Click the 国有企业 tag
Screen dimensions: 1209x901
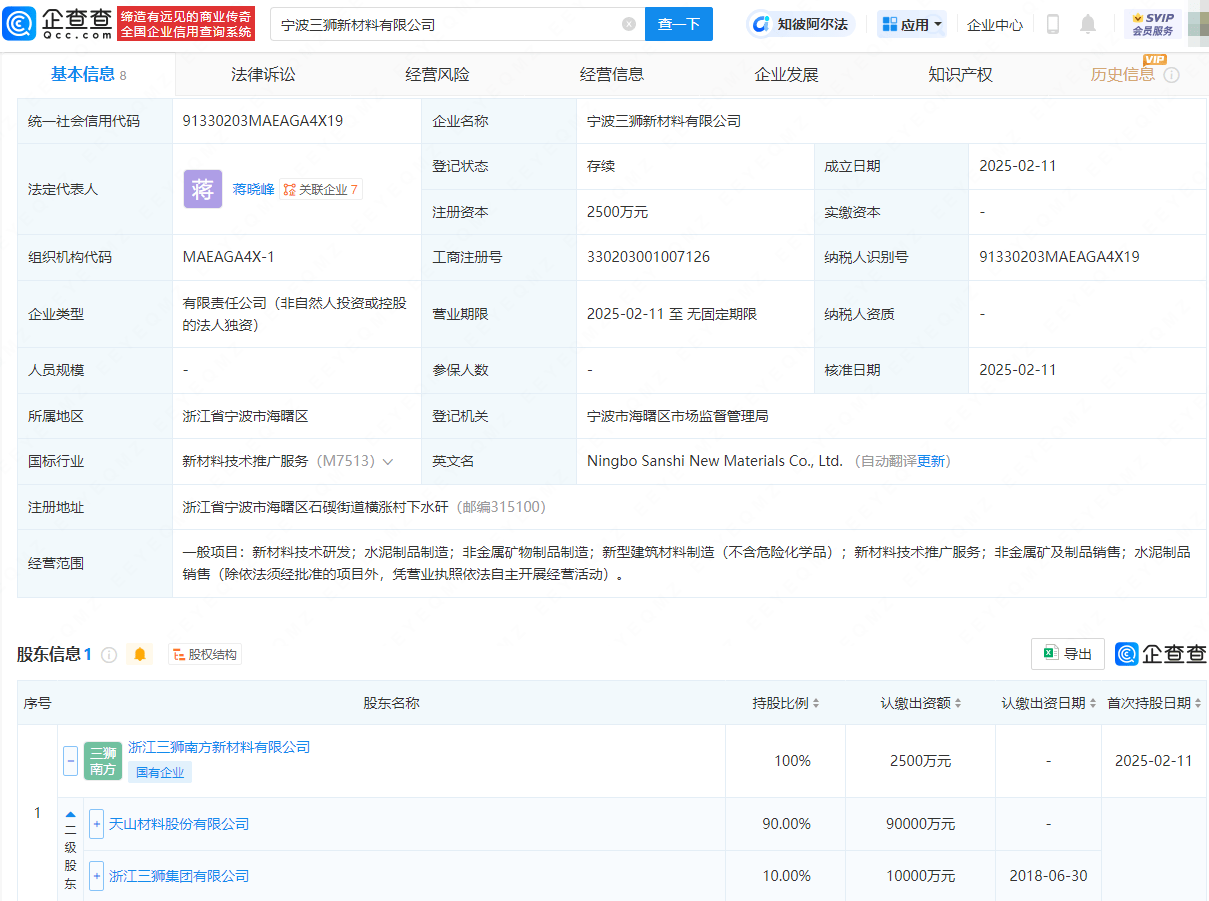(160, 773)
